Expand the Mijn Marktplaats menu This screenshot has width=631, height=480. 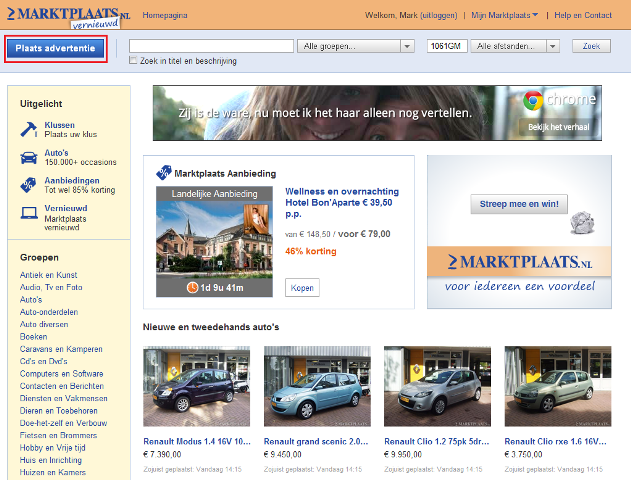tap(505, 15)
